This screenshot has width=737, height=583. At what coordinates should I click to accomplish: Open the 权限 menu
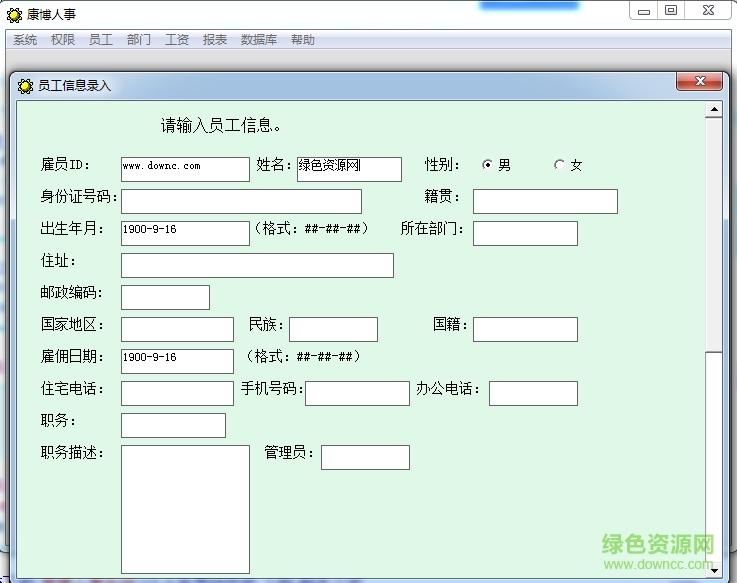point(63,40)
